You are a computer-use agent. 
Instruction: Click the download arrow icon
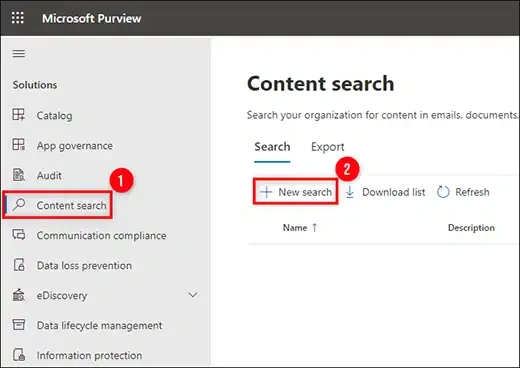[350, 192]
